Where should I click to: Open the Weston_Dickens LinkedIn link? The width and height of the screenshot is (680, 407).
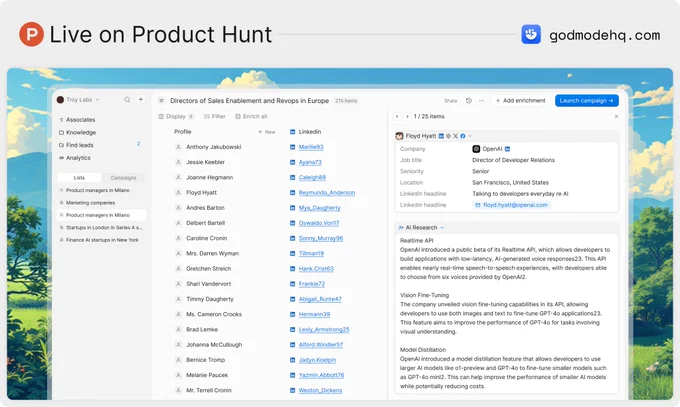pos(320,390)
